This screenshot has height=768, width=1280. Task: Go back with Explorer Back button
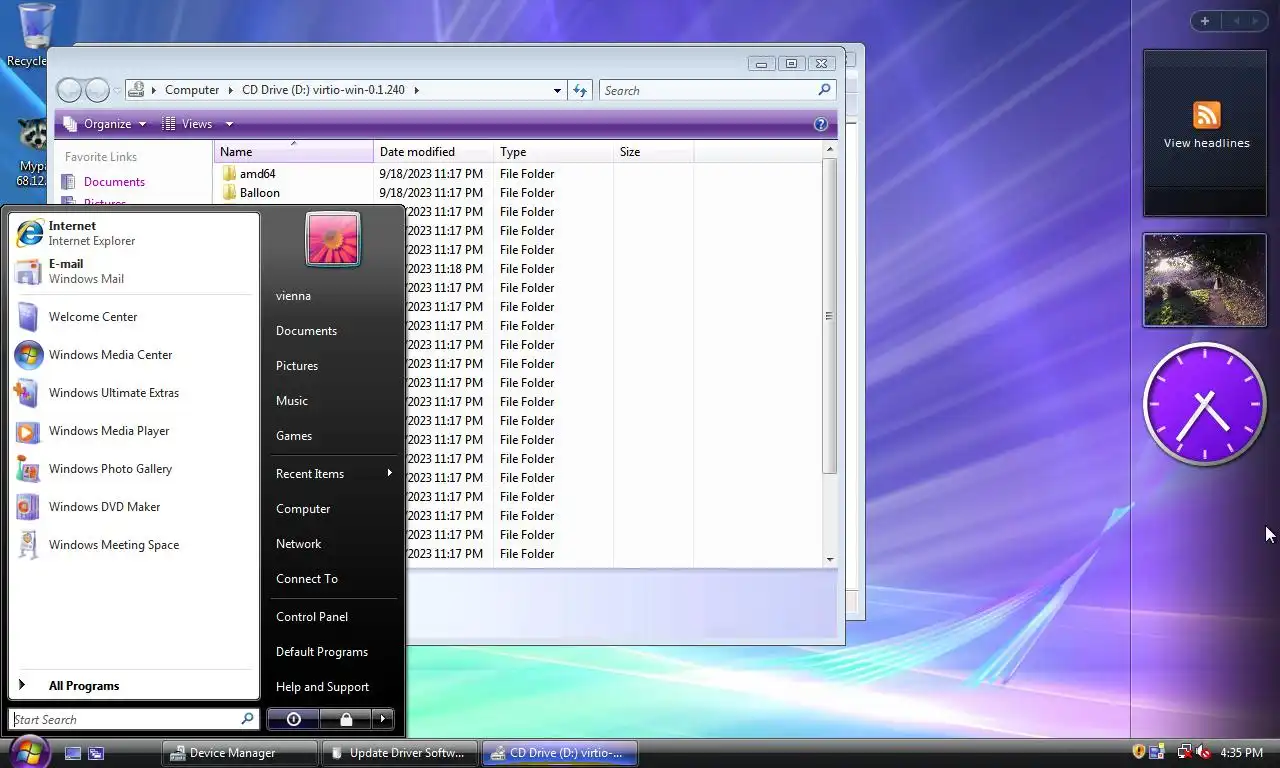click(x=69, y=90)
